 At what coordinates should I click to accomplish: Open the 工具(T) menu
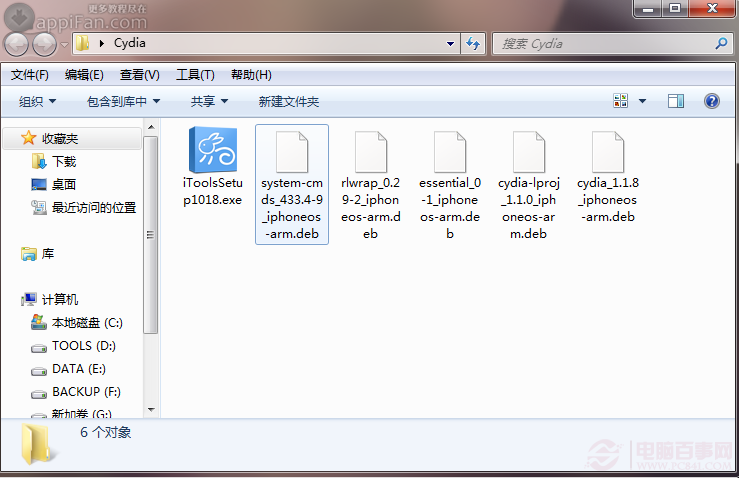(195, 75)
